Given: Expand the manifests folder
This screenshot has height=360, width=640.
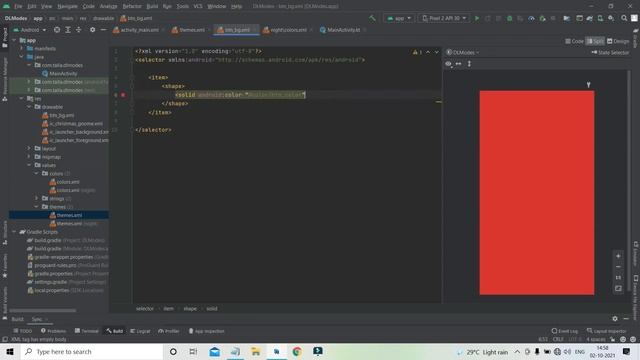Looking at the screenshot, I should [22, 49].
